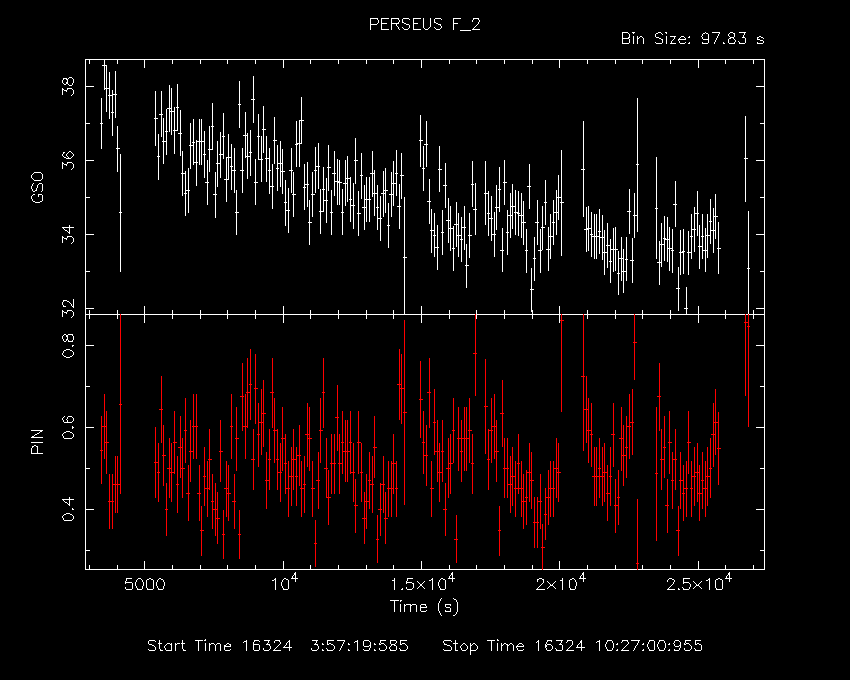Viewport: 850px width, 680px height.
Task: Click the plot title PERSEUS F_2
Action: pyautogui.click(x=424, y=25)
